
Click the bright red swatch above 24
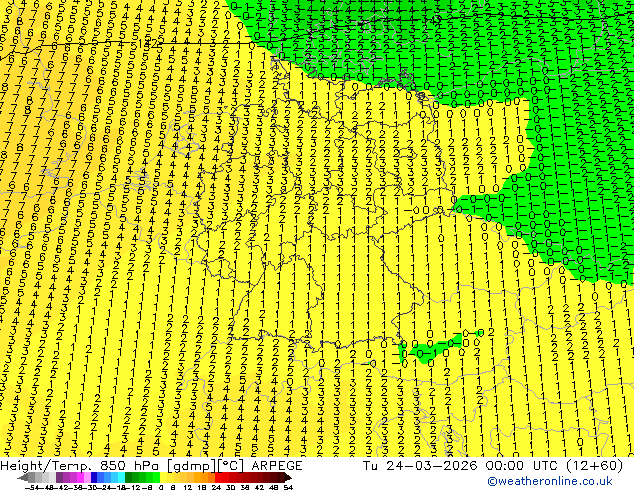pyautogui.click(x=218, y=478)
